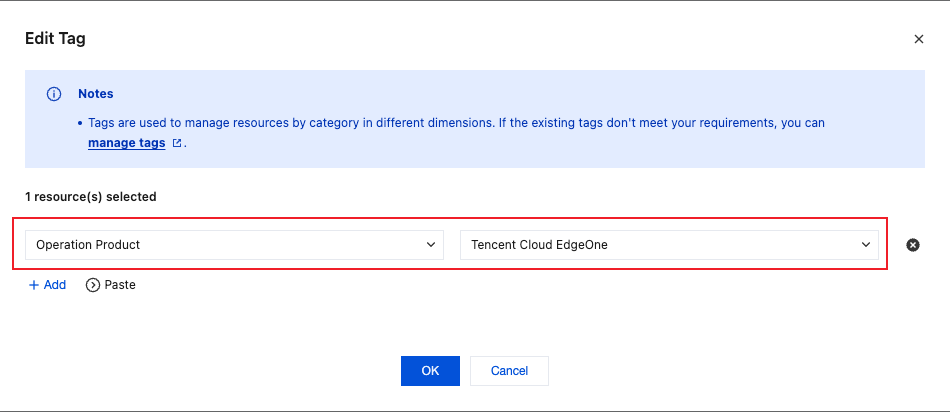Viewport: 950px width, 412px height.
Task: Click the info icon beside Notes
Action: click(54, 94)
